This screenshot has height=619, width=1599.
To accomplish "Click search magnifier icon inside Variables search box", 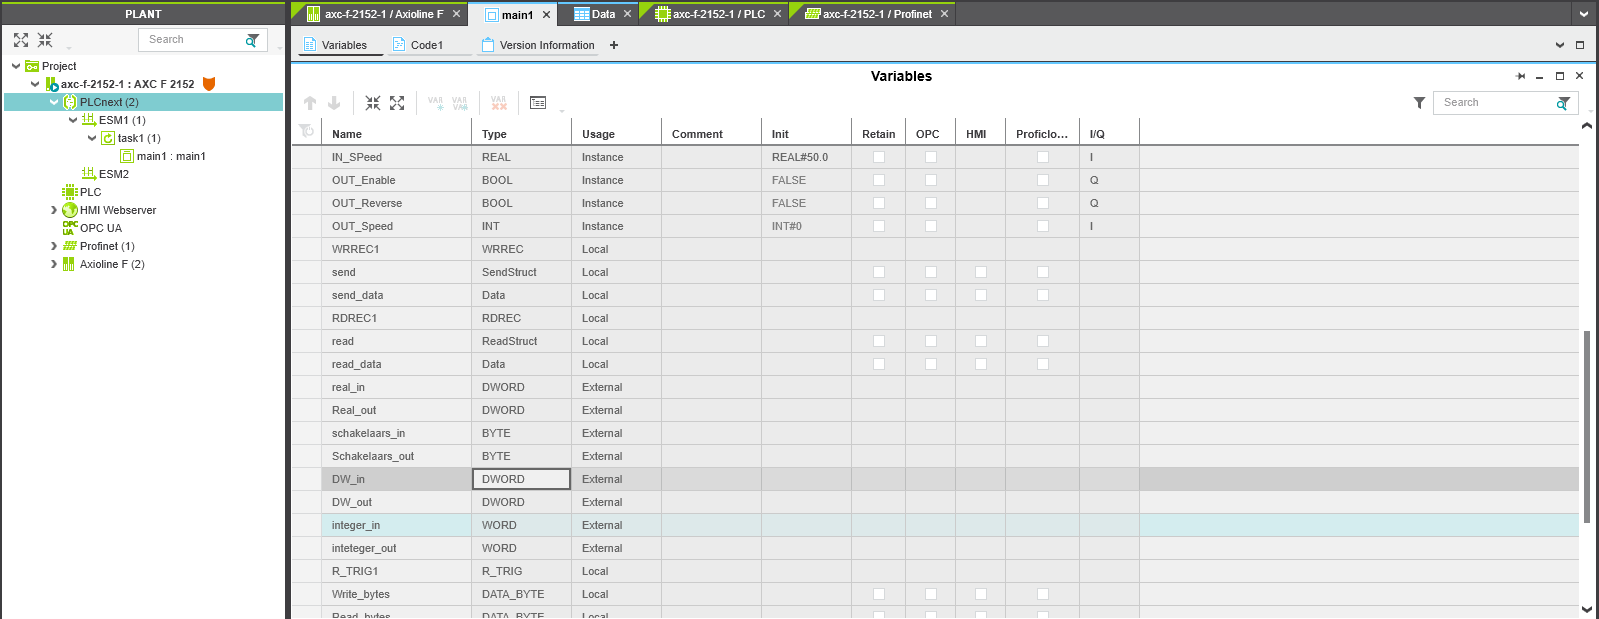I will coord(1563,103).
